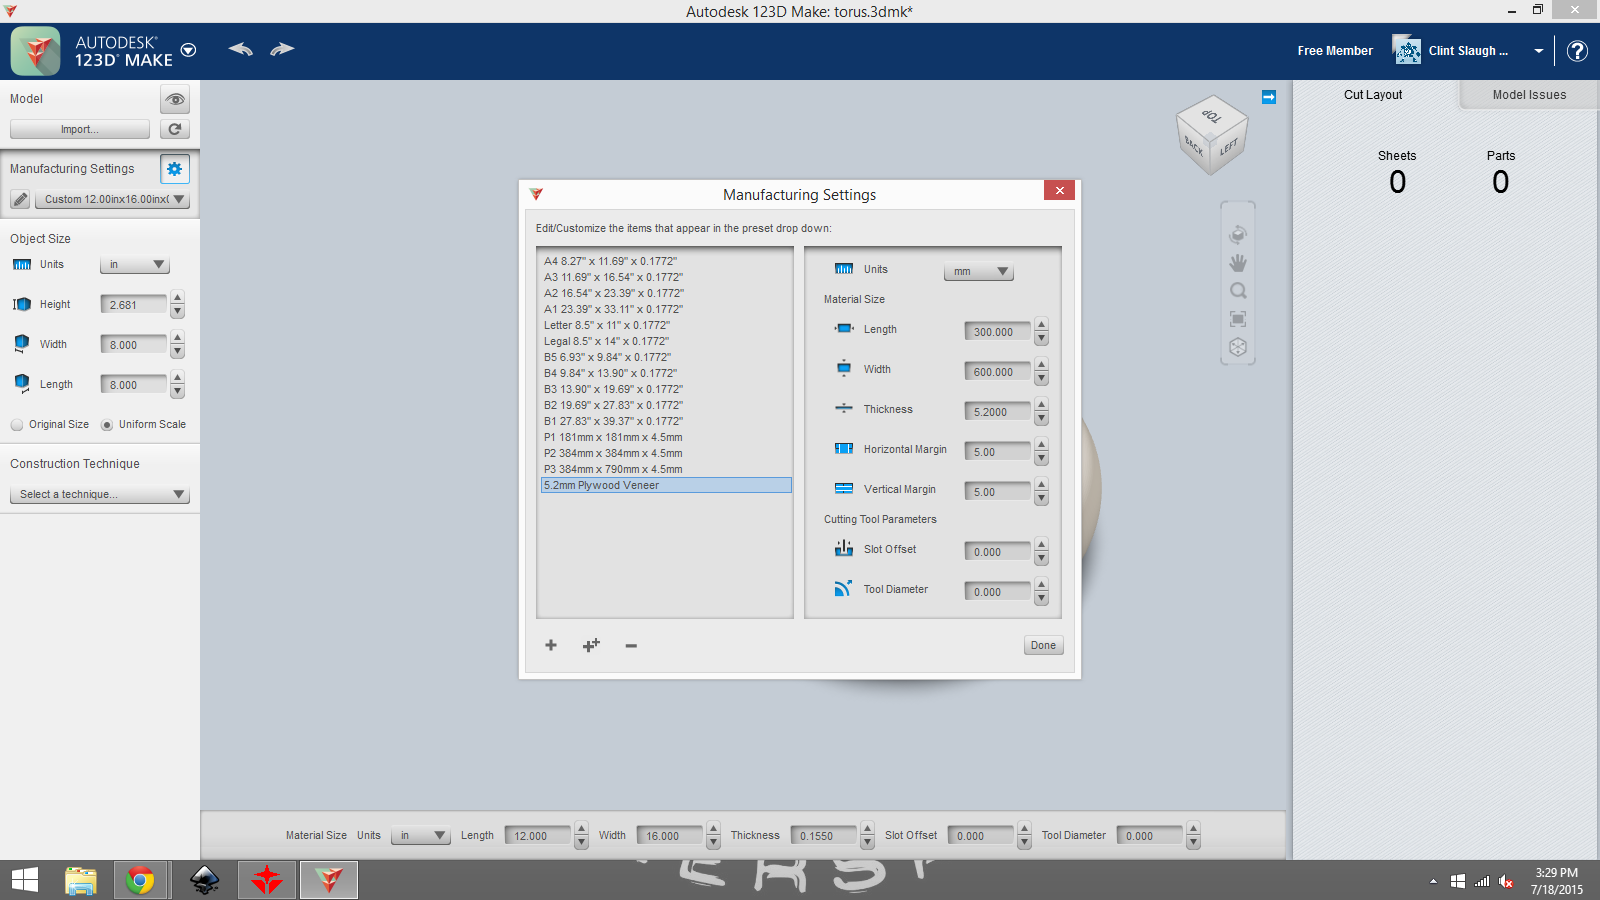Viewport: 1600px width, 900px height.
Task: Close the Manufacturing Settings dialog
Action: [1059, 190]
